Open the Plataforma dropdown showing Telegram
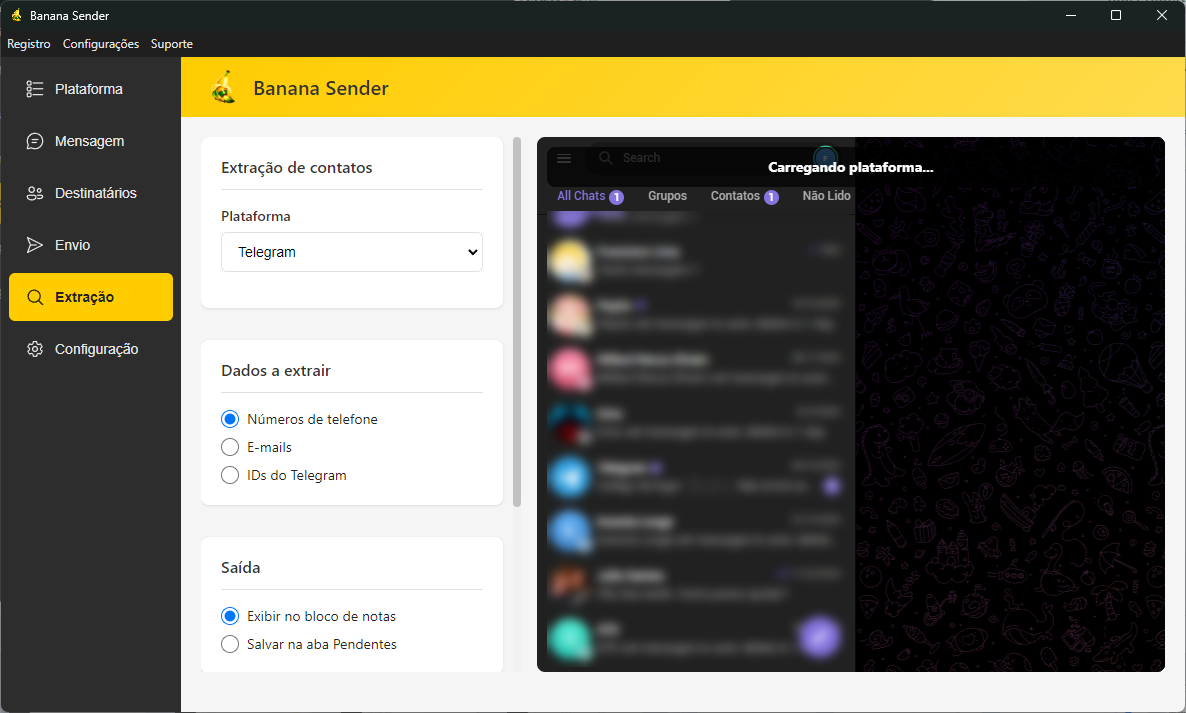This screenshot has height=713, width=1186. click(x=351, y=252)
